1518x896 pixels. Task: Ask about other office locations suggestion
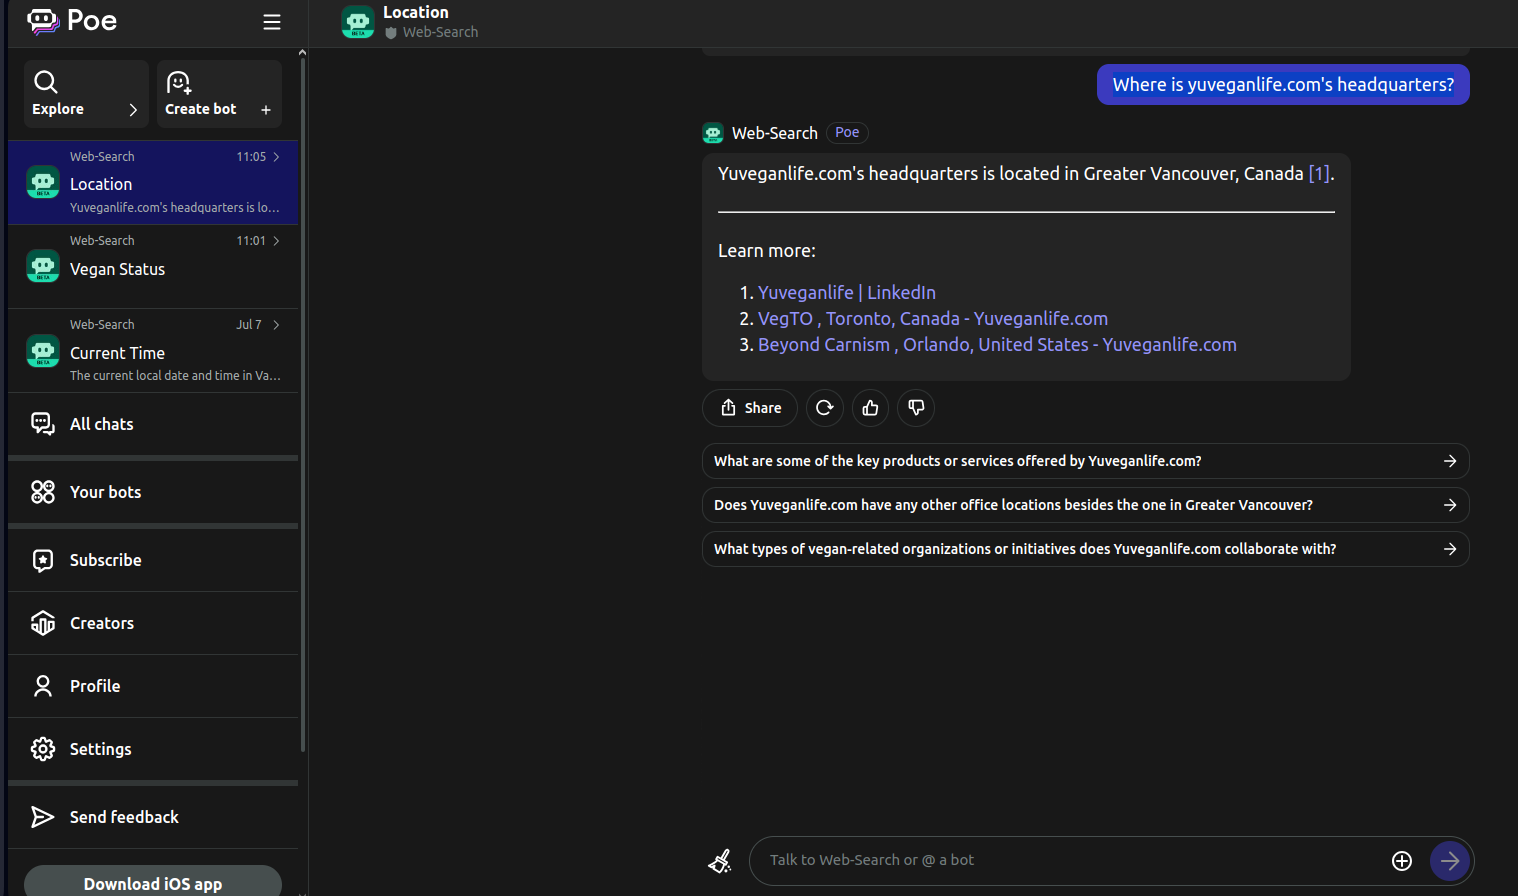point(1085,505)
